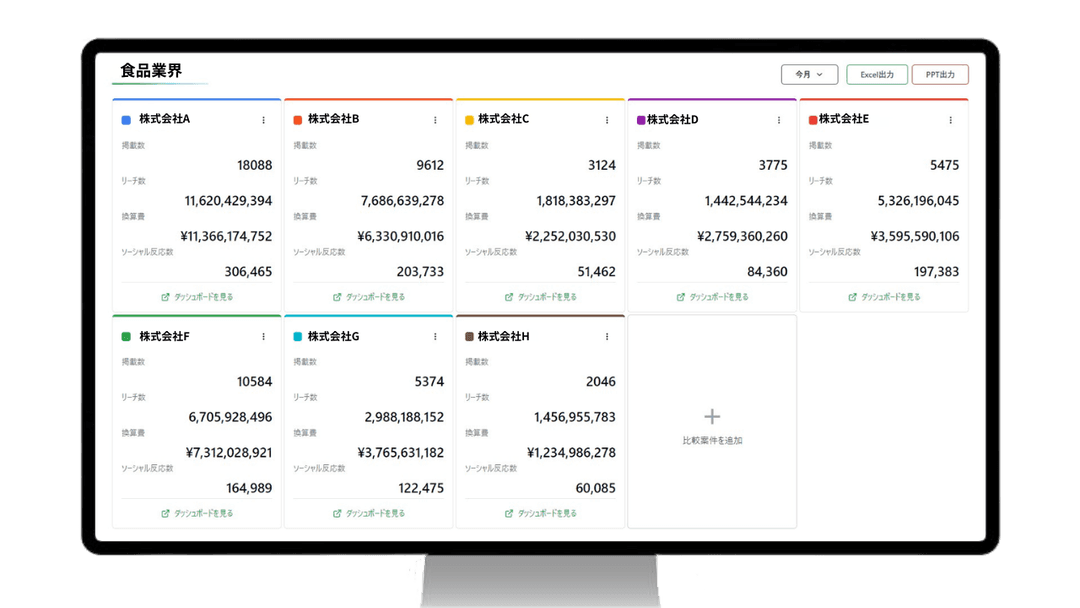Open ダッシュボードを見る link under 株式会社G

point(369,513)
